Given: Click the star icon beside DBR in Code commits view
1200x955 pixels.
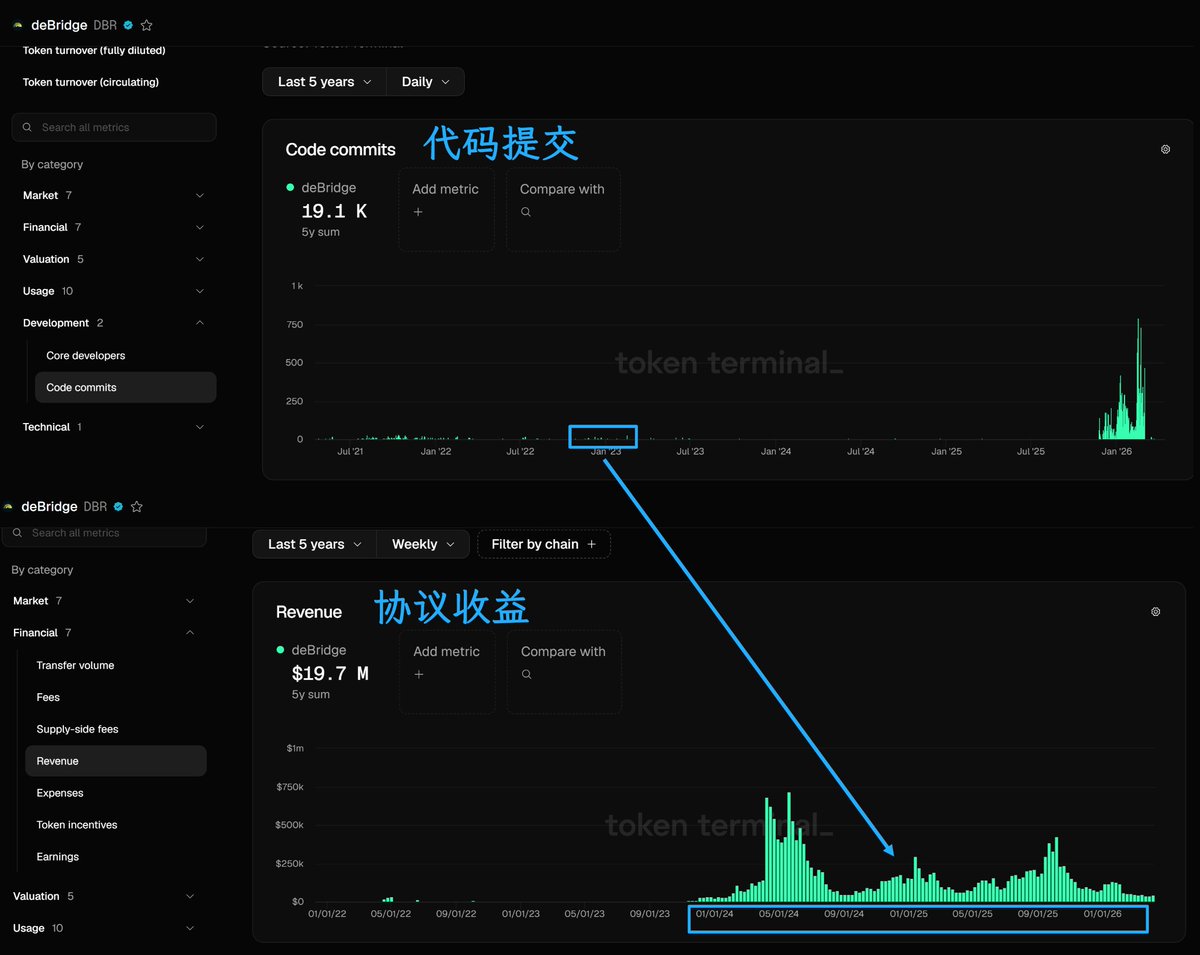Looking at the screenshot, I should pyautogui.click(x=147, y=25).
